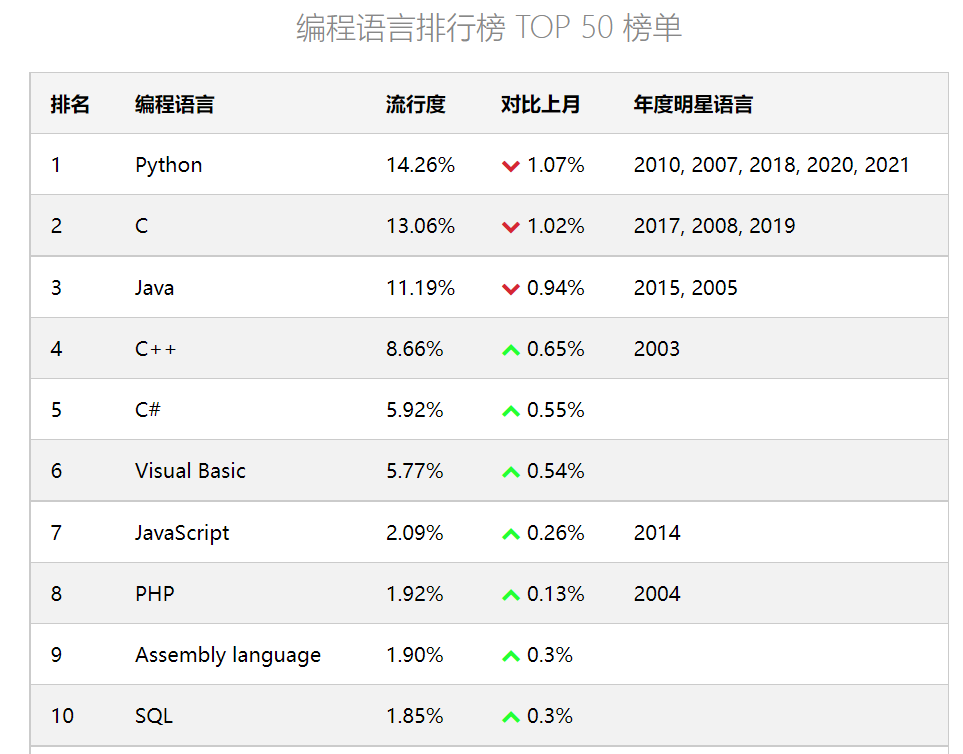Image resolution: width=963 pixels, height=754 pixels.
Task: Click the green up arrow in Visual Basic row
Action: click(x=511, y=472)
